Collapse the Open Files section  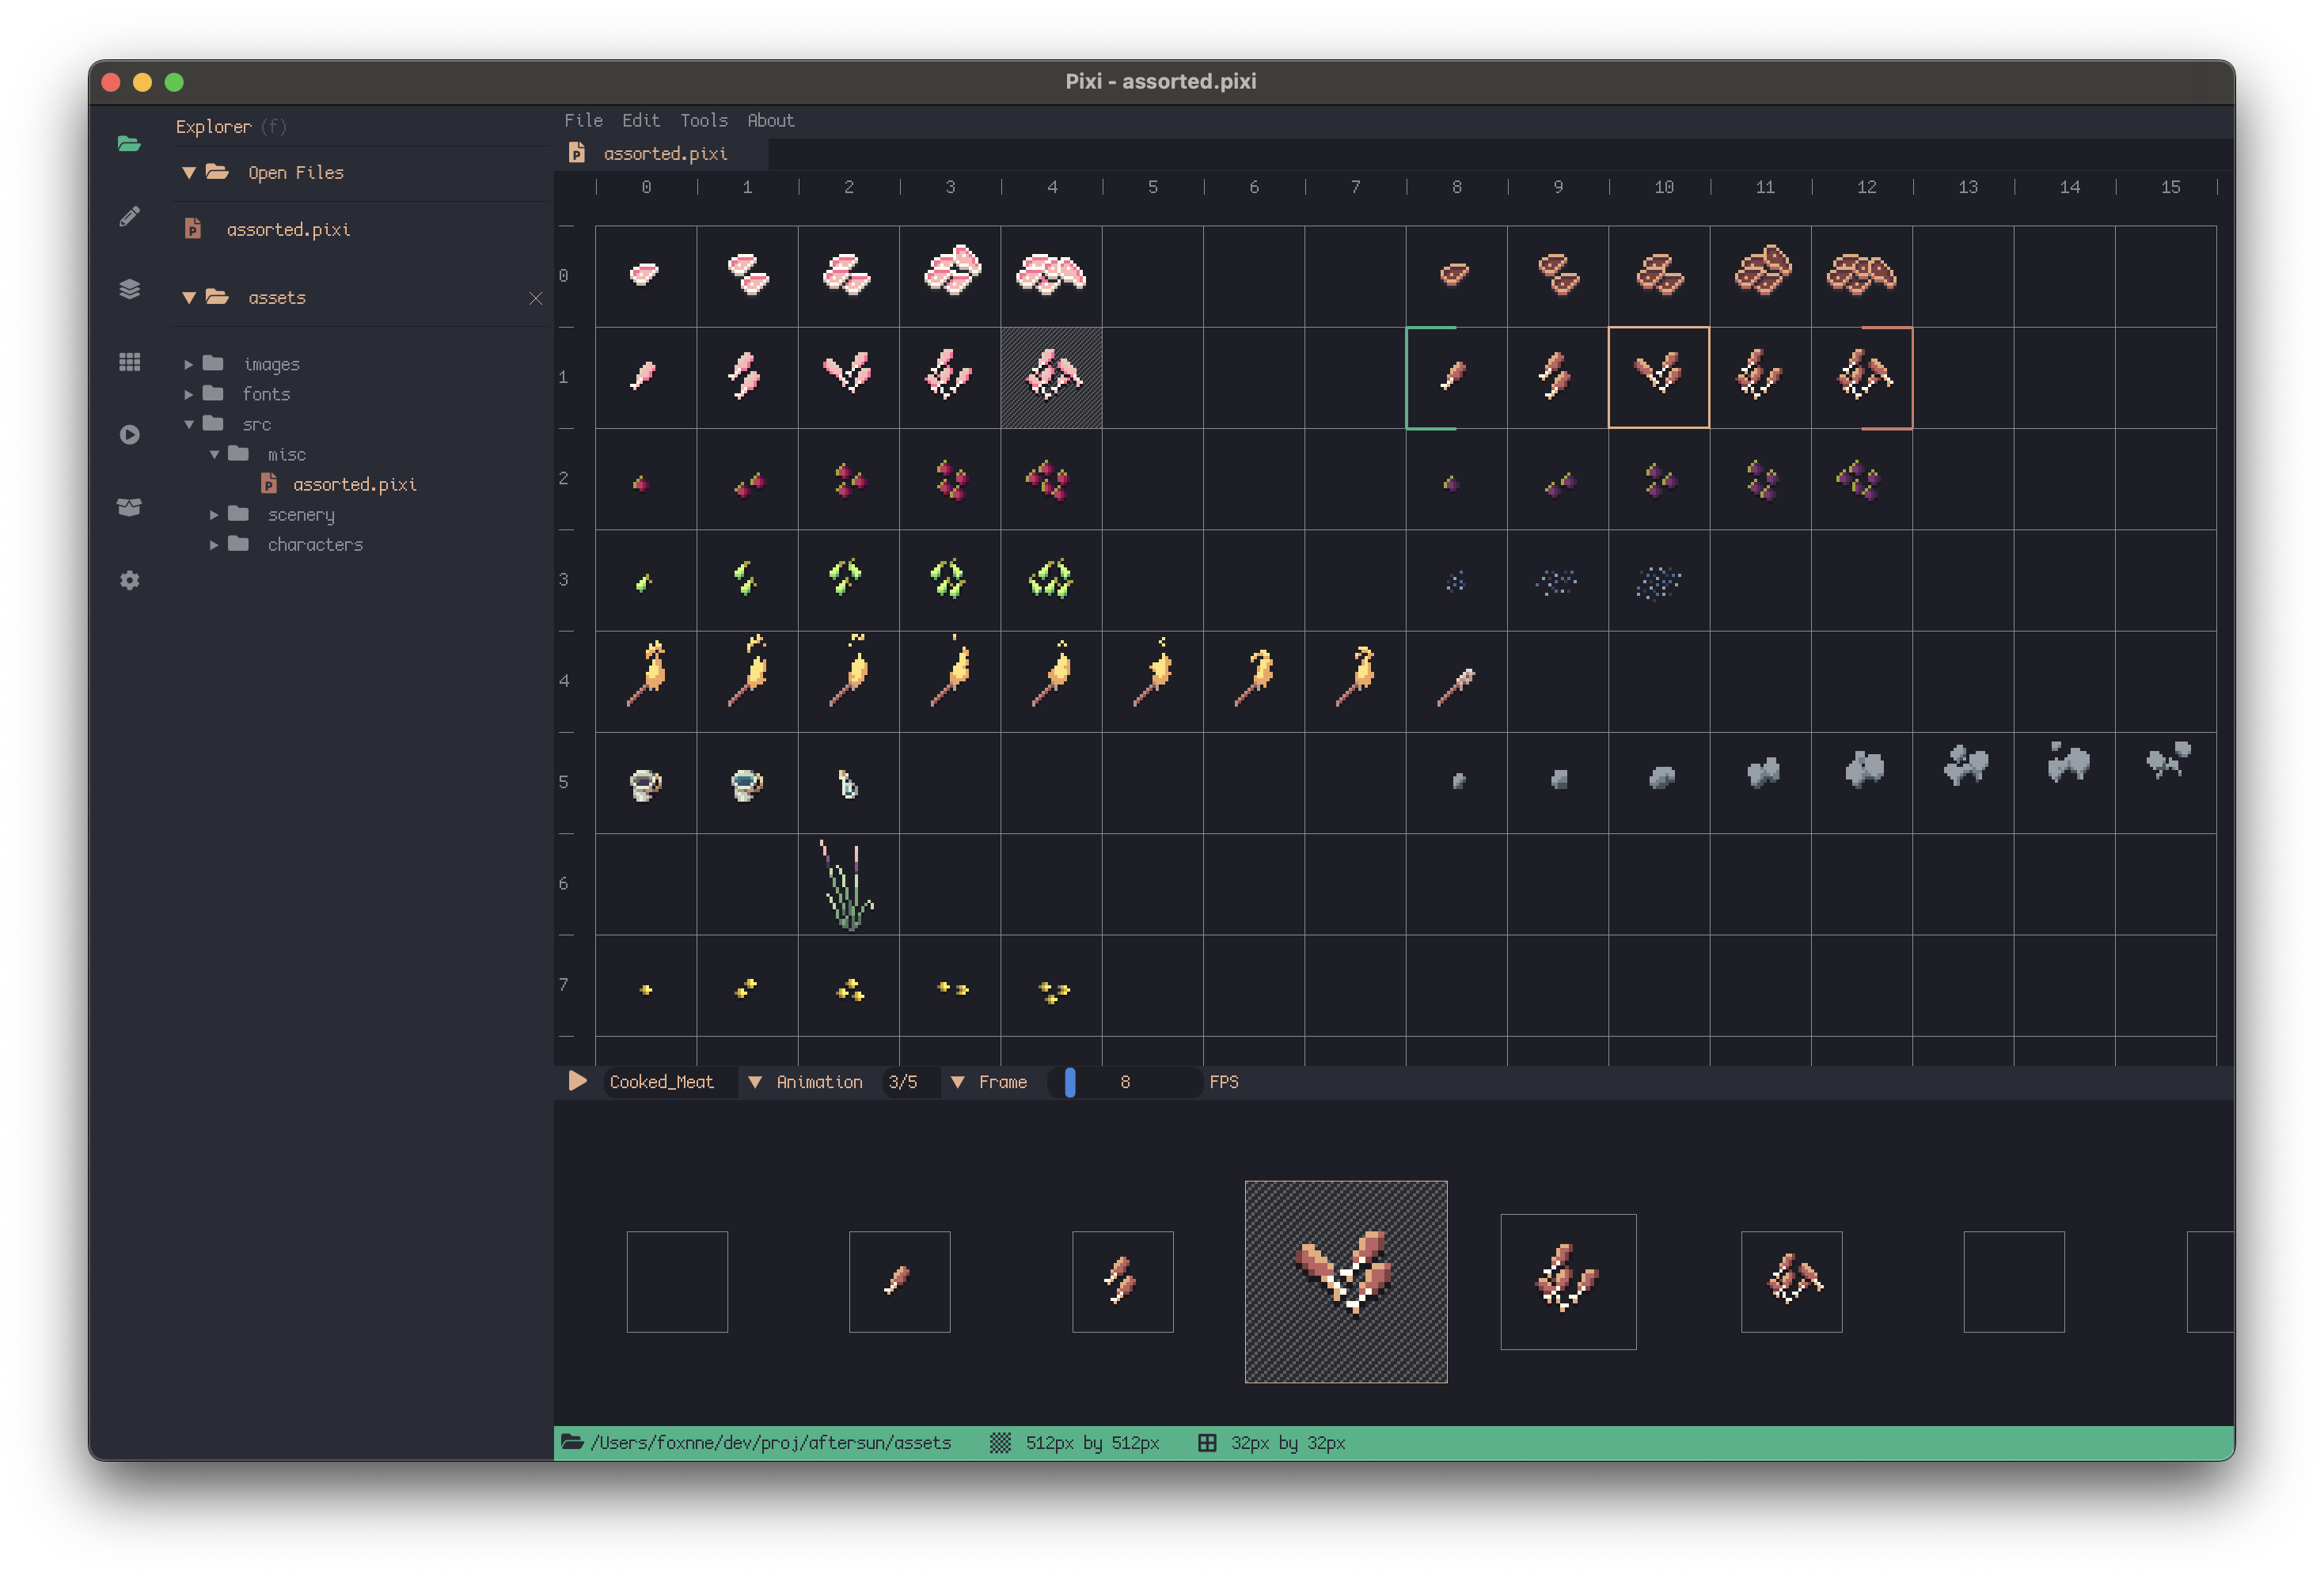pyautogui.click(x=188, y=172)
